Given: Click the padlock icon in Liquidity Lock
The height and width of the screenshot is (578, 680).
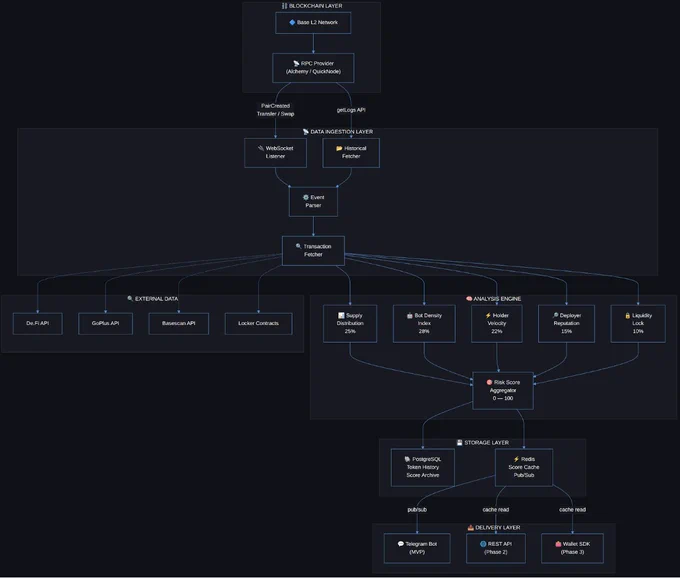Looking at the screenshot, I should tap(628, 315).
